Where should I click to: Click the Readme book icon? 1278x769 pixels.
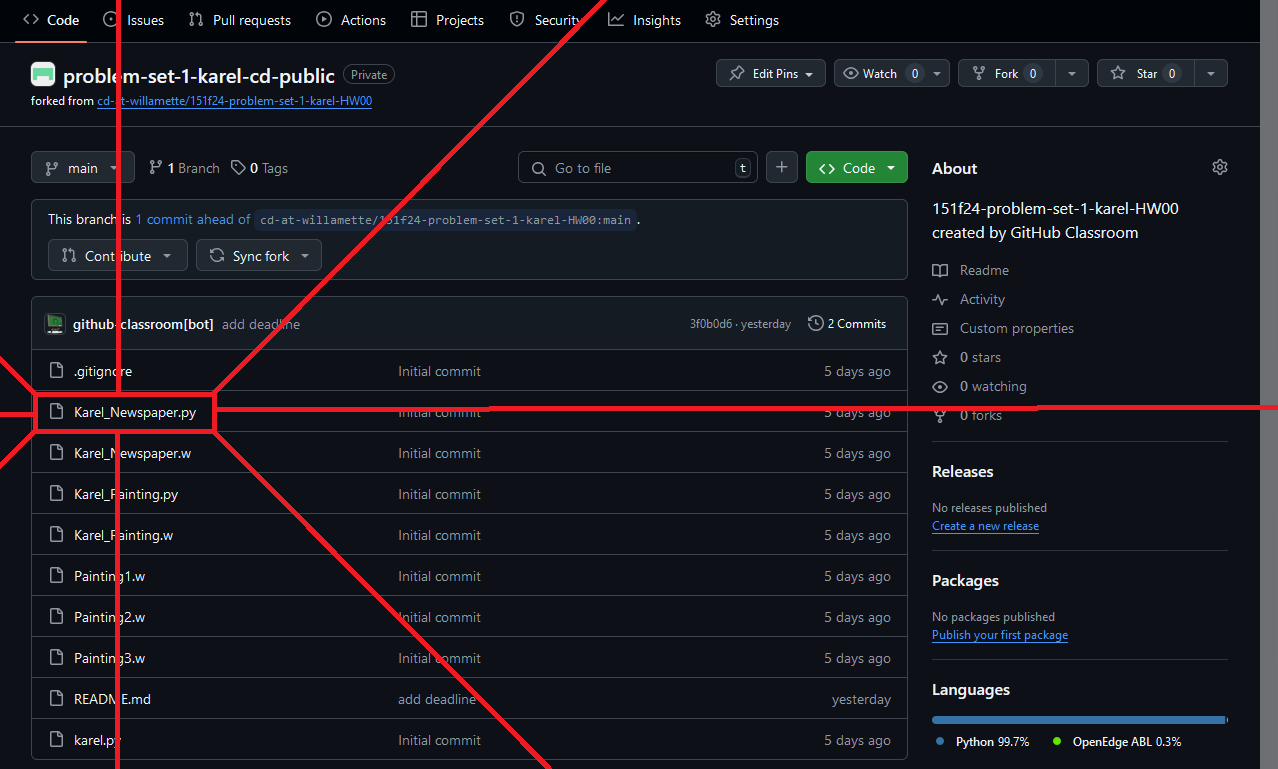(x=940, y=270)
